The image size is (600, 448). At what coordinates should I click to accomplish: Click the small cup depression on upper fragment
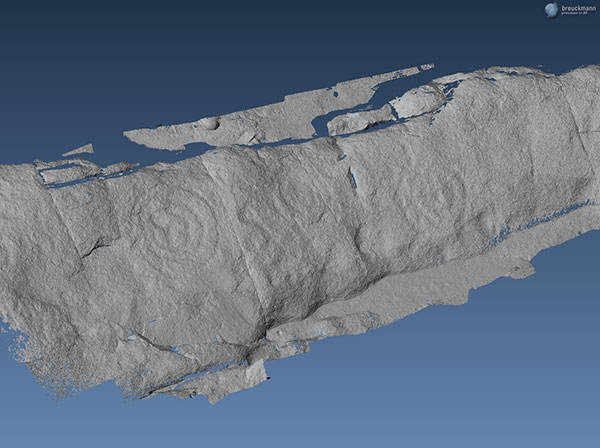209,124
